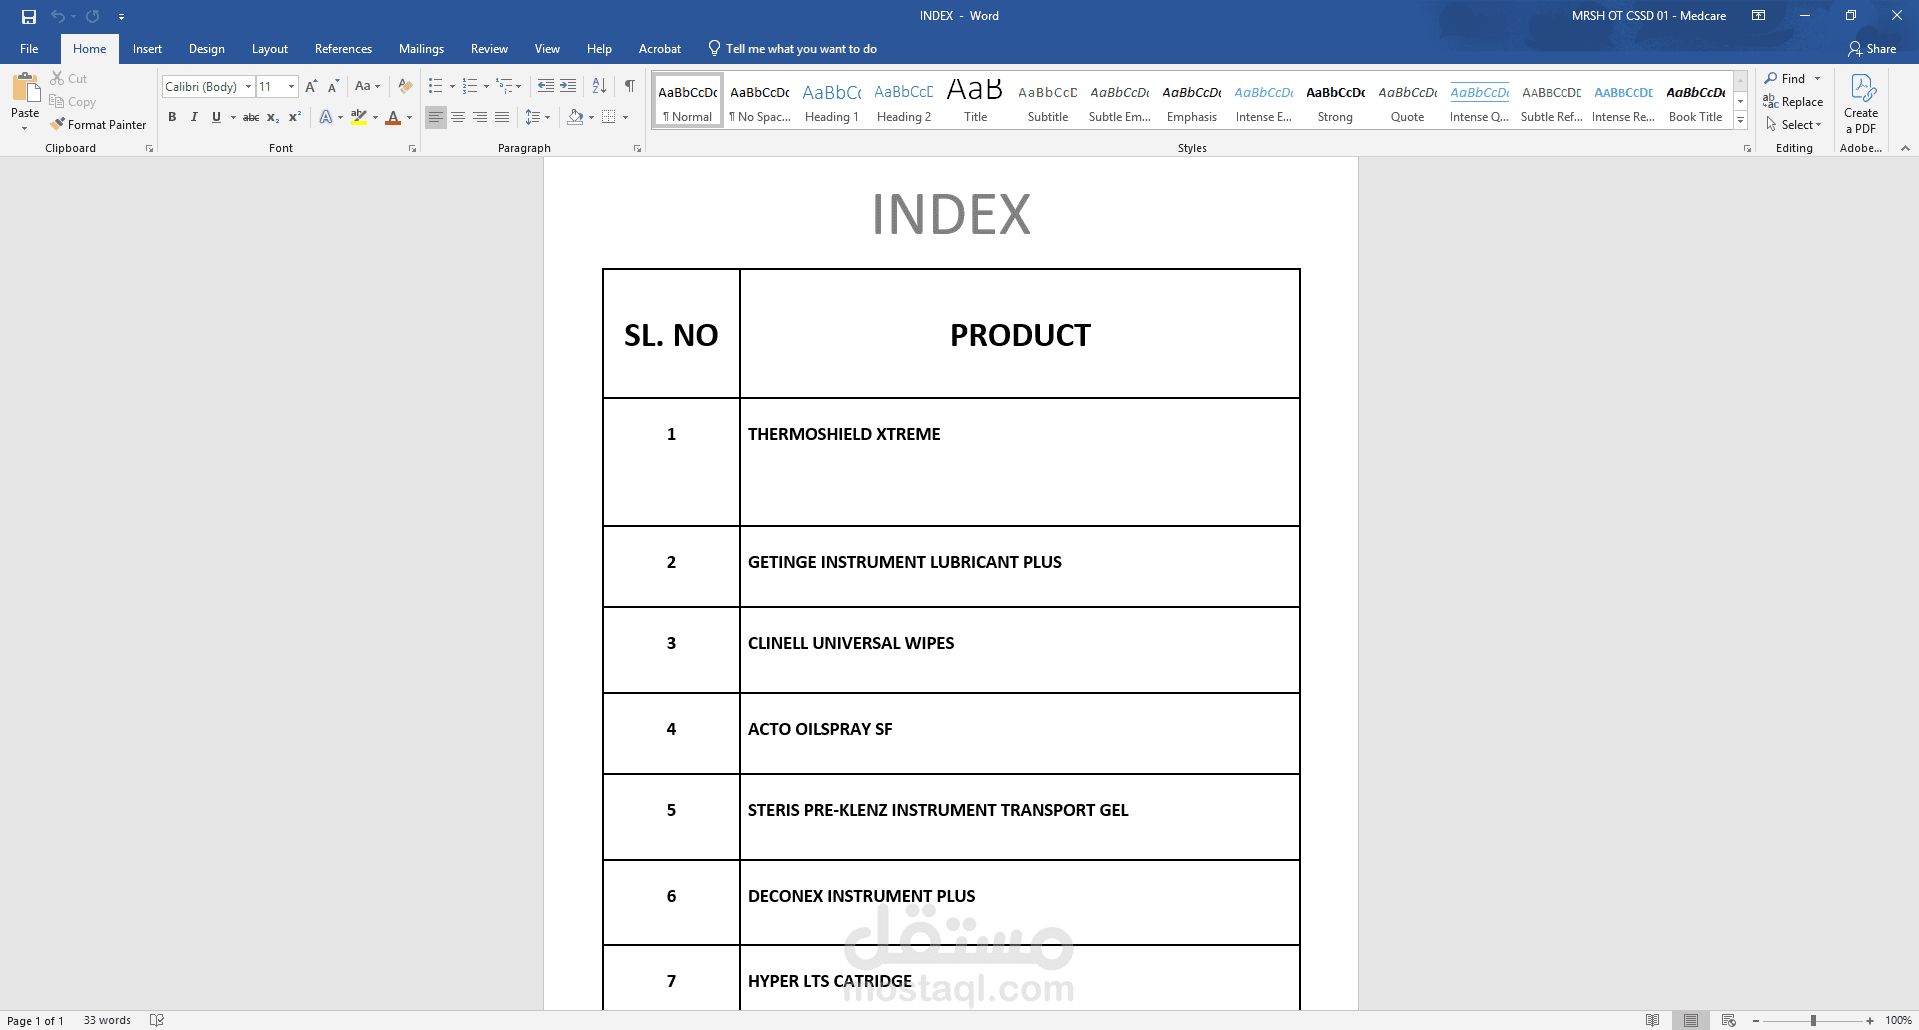Toggle strikethrough formatting
Screen dimensions: 1919x1030
pos(251,117)
